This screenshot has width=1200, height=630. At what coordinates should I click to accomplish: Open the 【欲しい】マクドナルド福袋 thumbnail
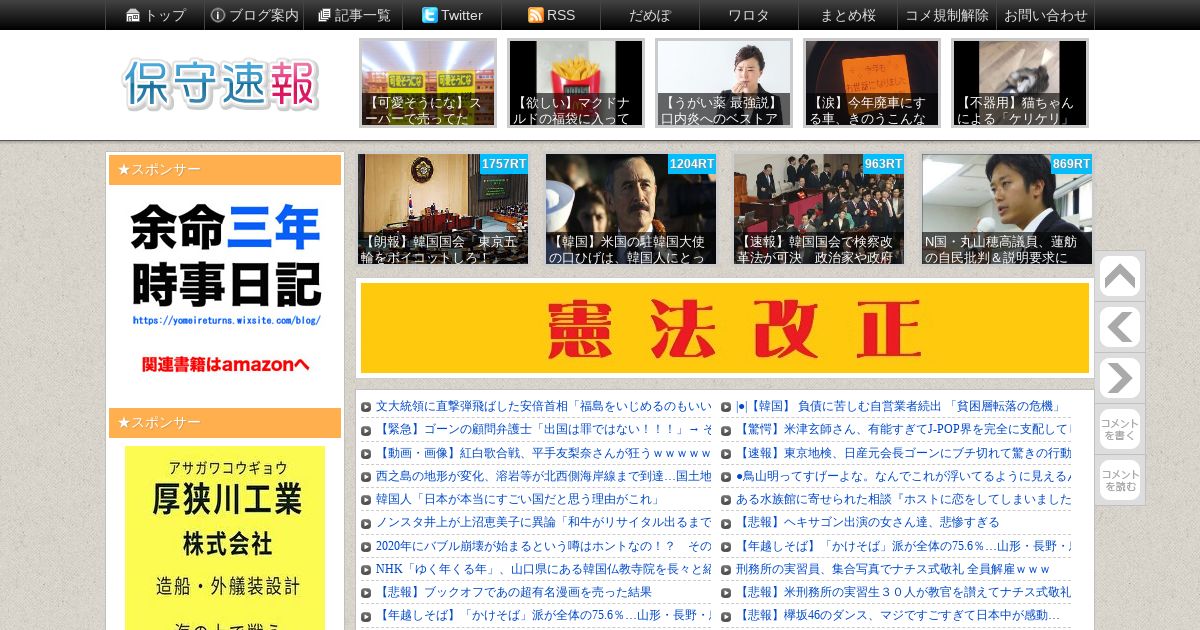coord(576,83)
